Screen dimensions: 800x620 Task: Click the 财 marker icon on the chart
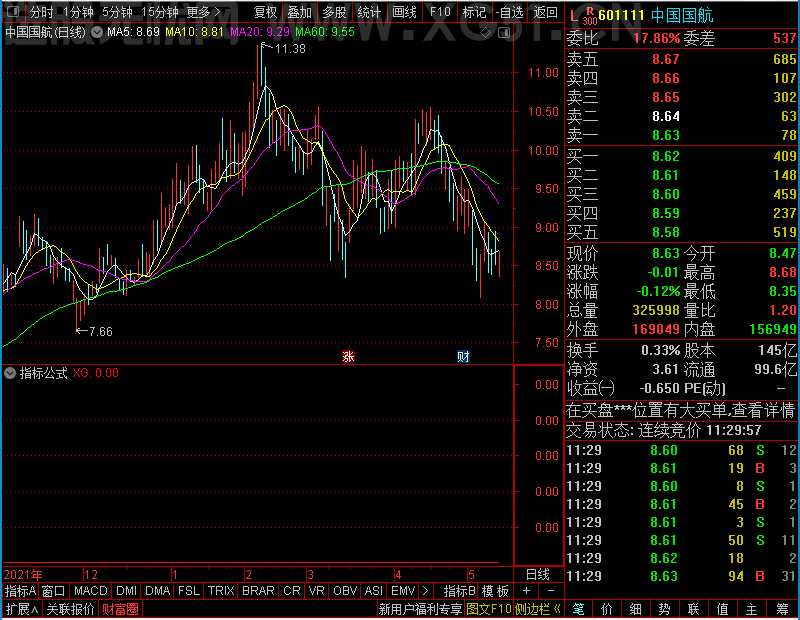click(x=463, y=356)
